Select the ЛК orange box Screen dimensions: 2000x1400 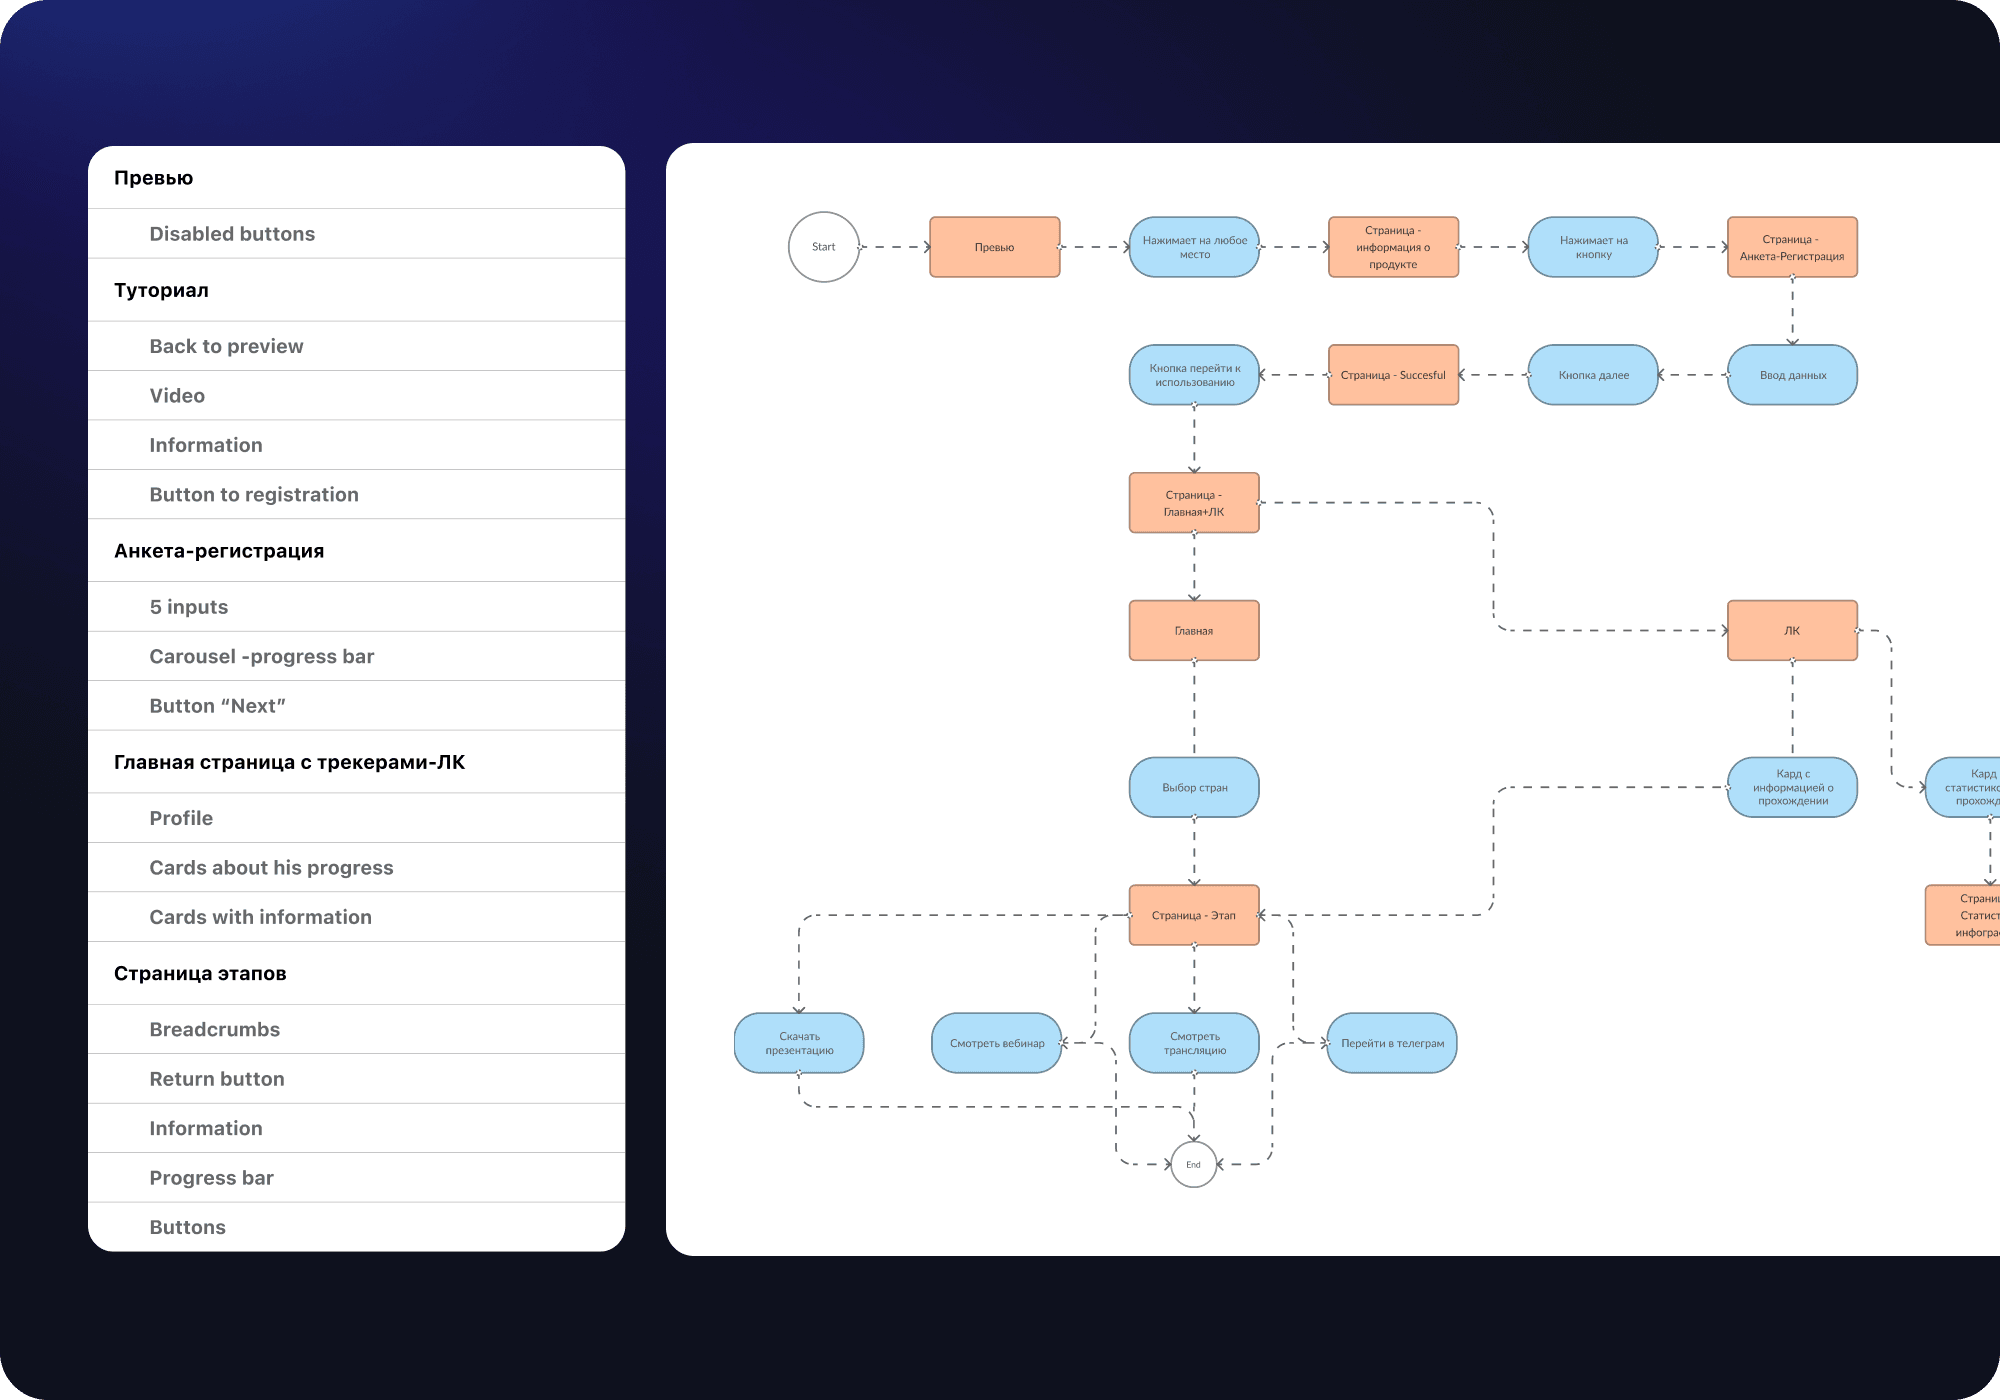coord(1792,630)
